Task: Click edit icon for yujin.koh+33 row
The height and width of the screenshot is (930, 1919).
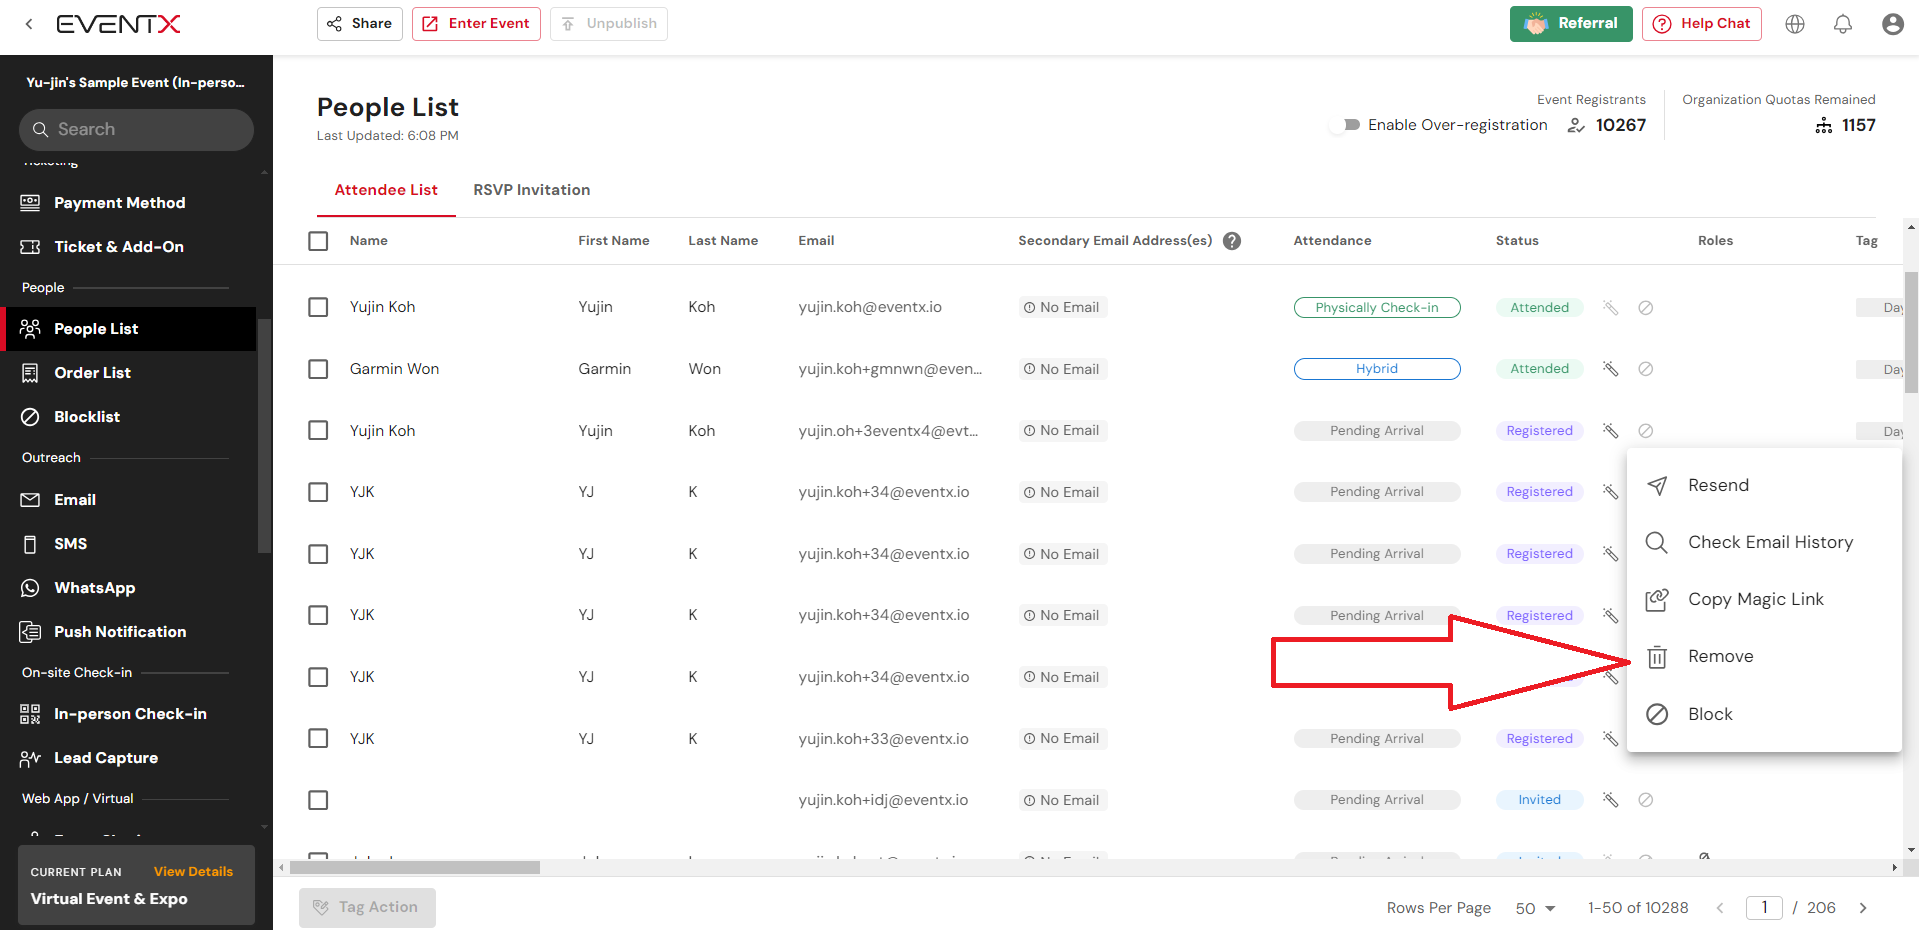Action: (1611, 739)
